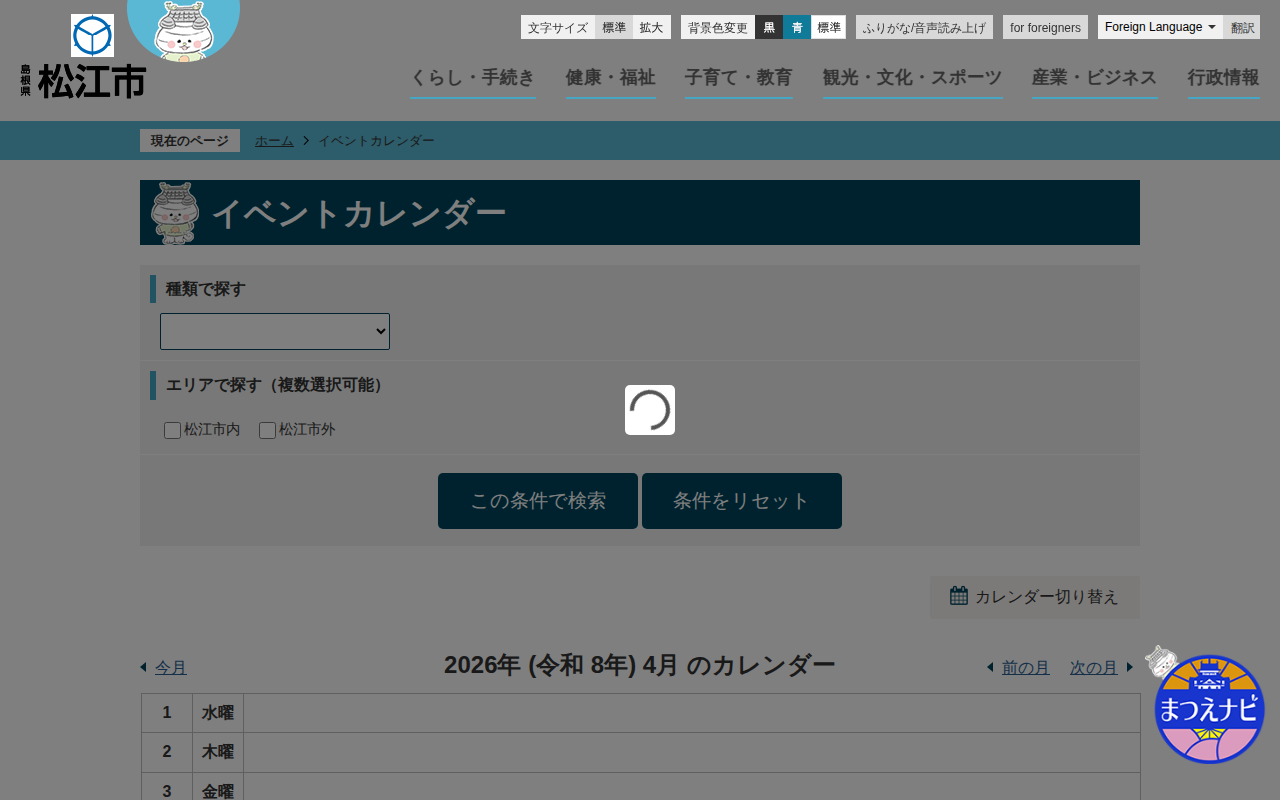Click the 翻訳 button
The width and height of the screenshot is (1280, 800).
click(x=1242, y=27)
